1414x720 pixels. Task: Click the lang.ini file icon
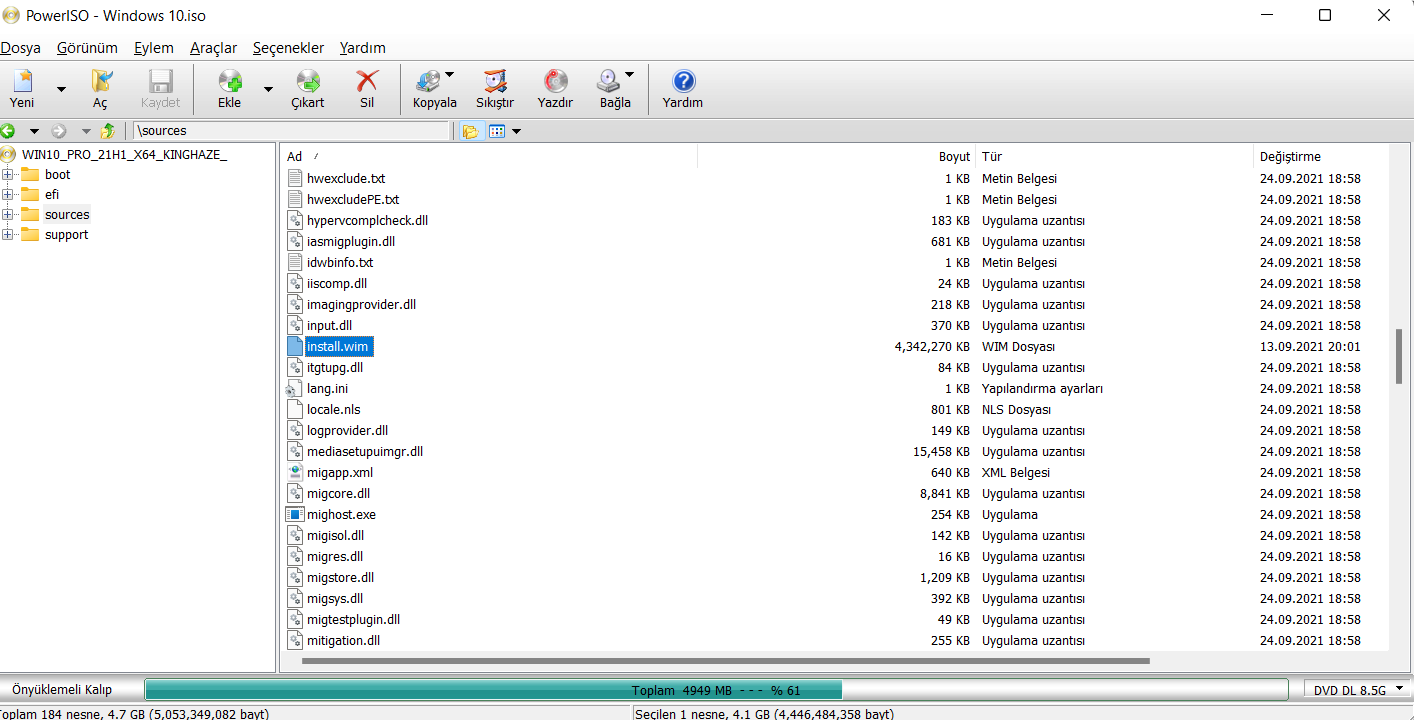294,388
